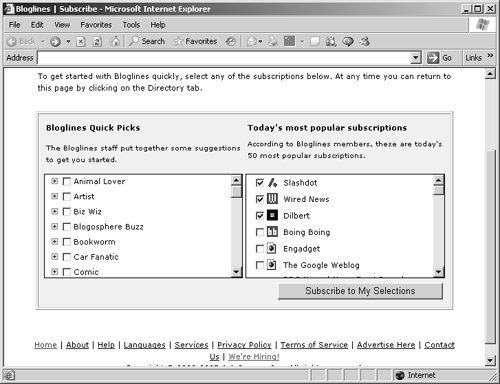Click the page scrollbar up arrow
This screenshot has height=384, width=500.
tap(490, 74)
